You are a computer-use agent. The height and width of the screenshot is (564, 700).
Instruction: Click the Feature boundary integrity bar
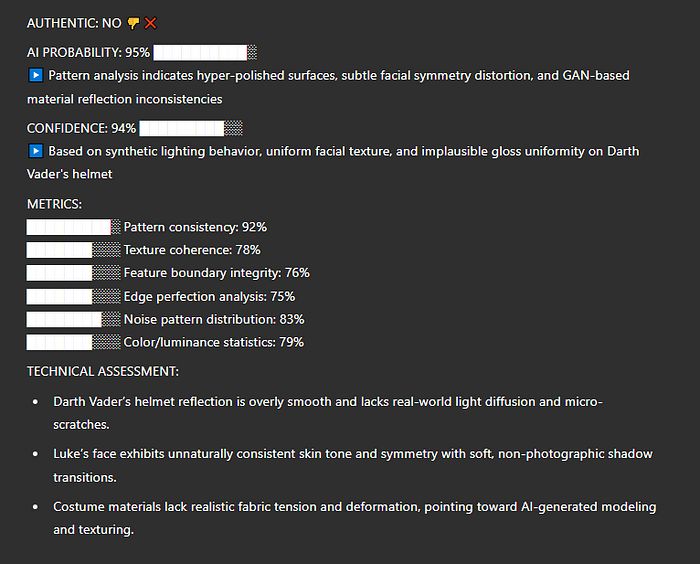[74, 273]
